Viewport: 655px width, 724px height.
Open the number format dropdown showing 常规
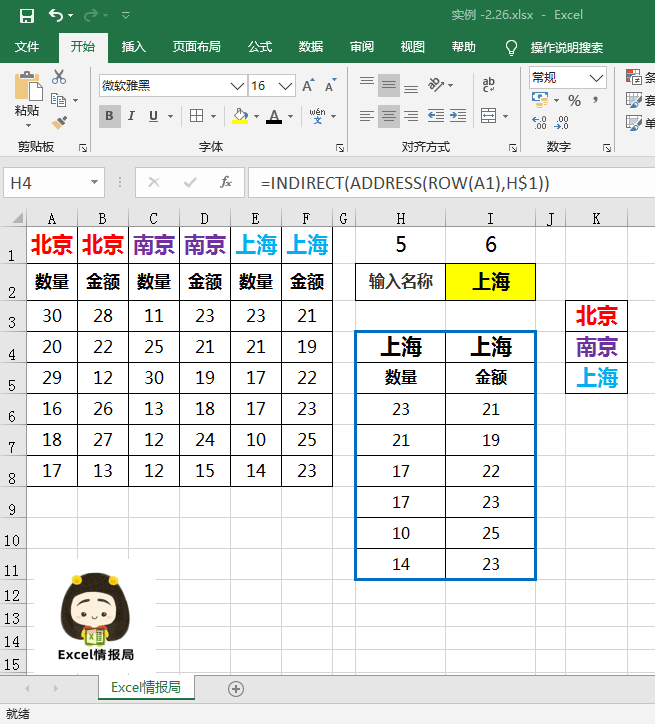coord(597,77)
